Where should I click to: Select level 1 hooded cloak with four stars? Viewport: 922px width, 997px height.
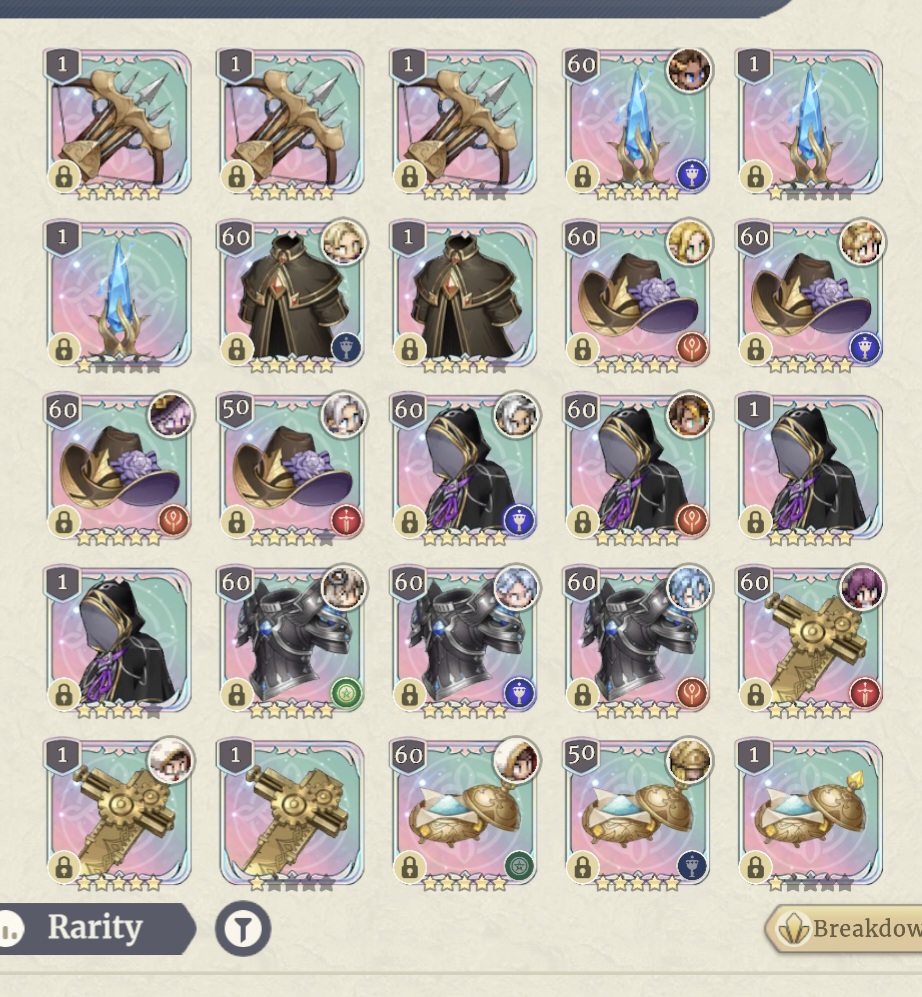[118, 641]
